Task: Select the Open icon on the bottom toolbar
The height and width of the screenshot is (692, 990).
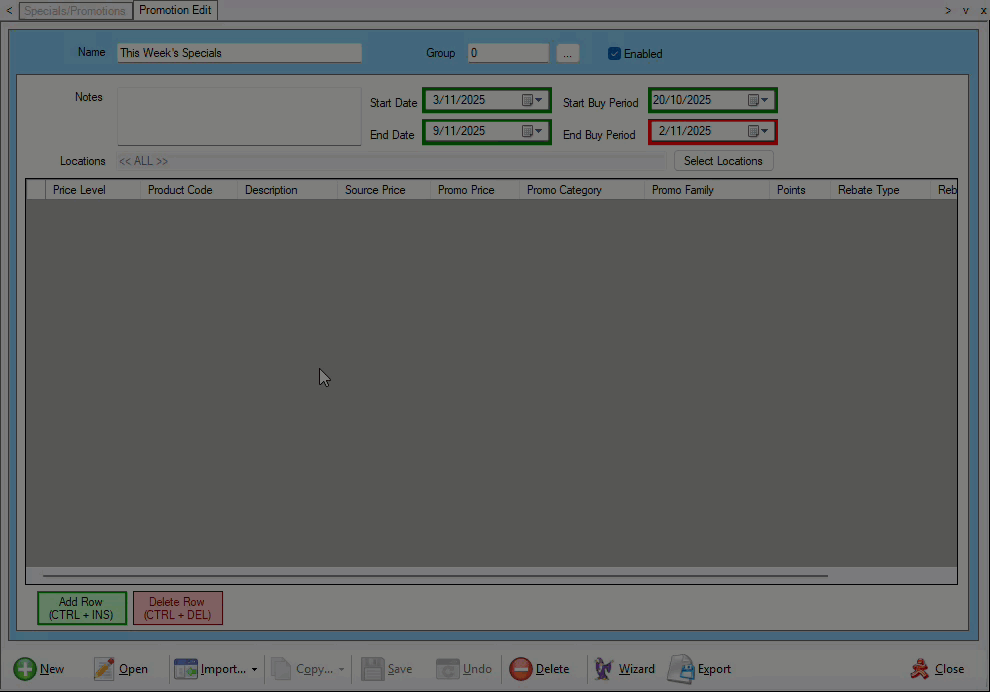Action: [104, 669]
